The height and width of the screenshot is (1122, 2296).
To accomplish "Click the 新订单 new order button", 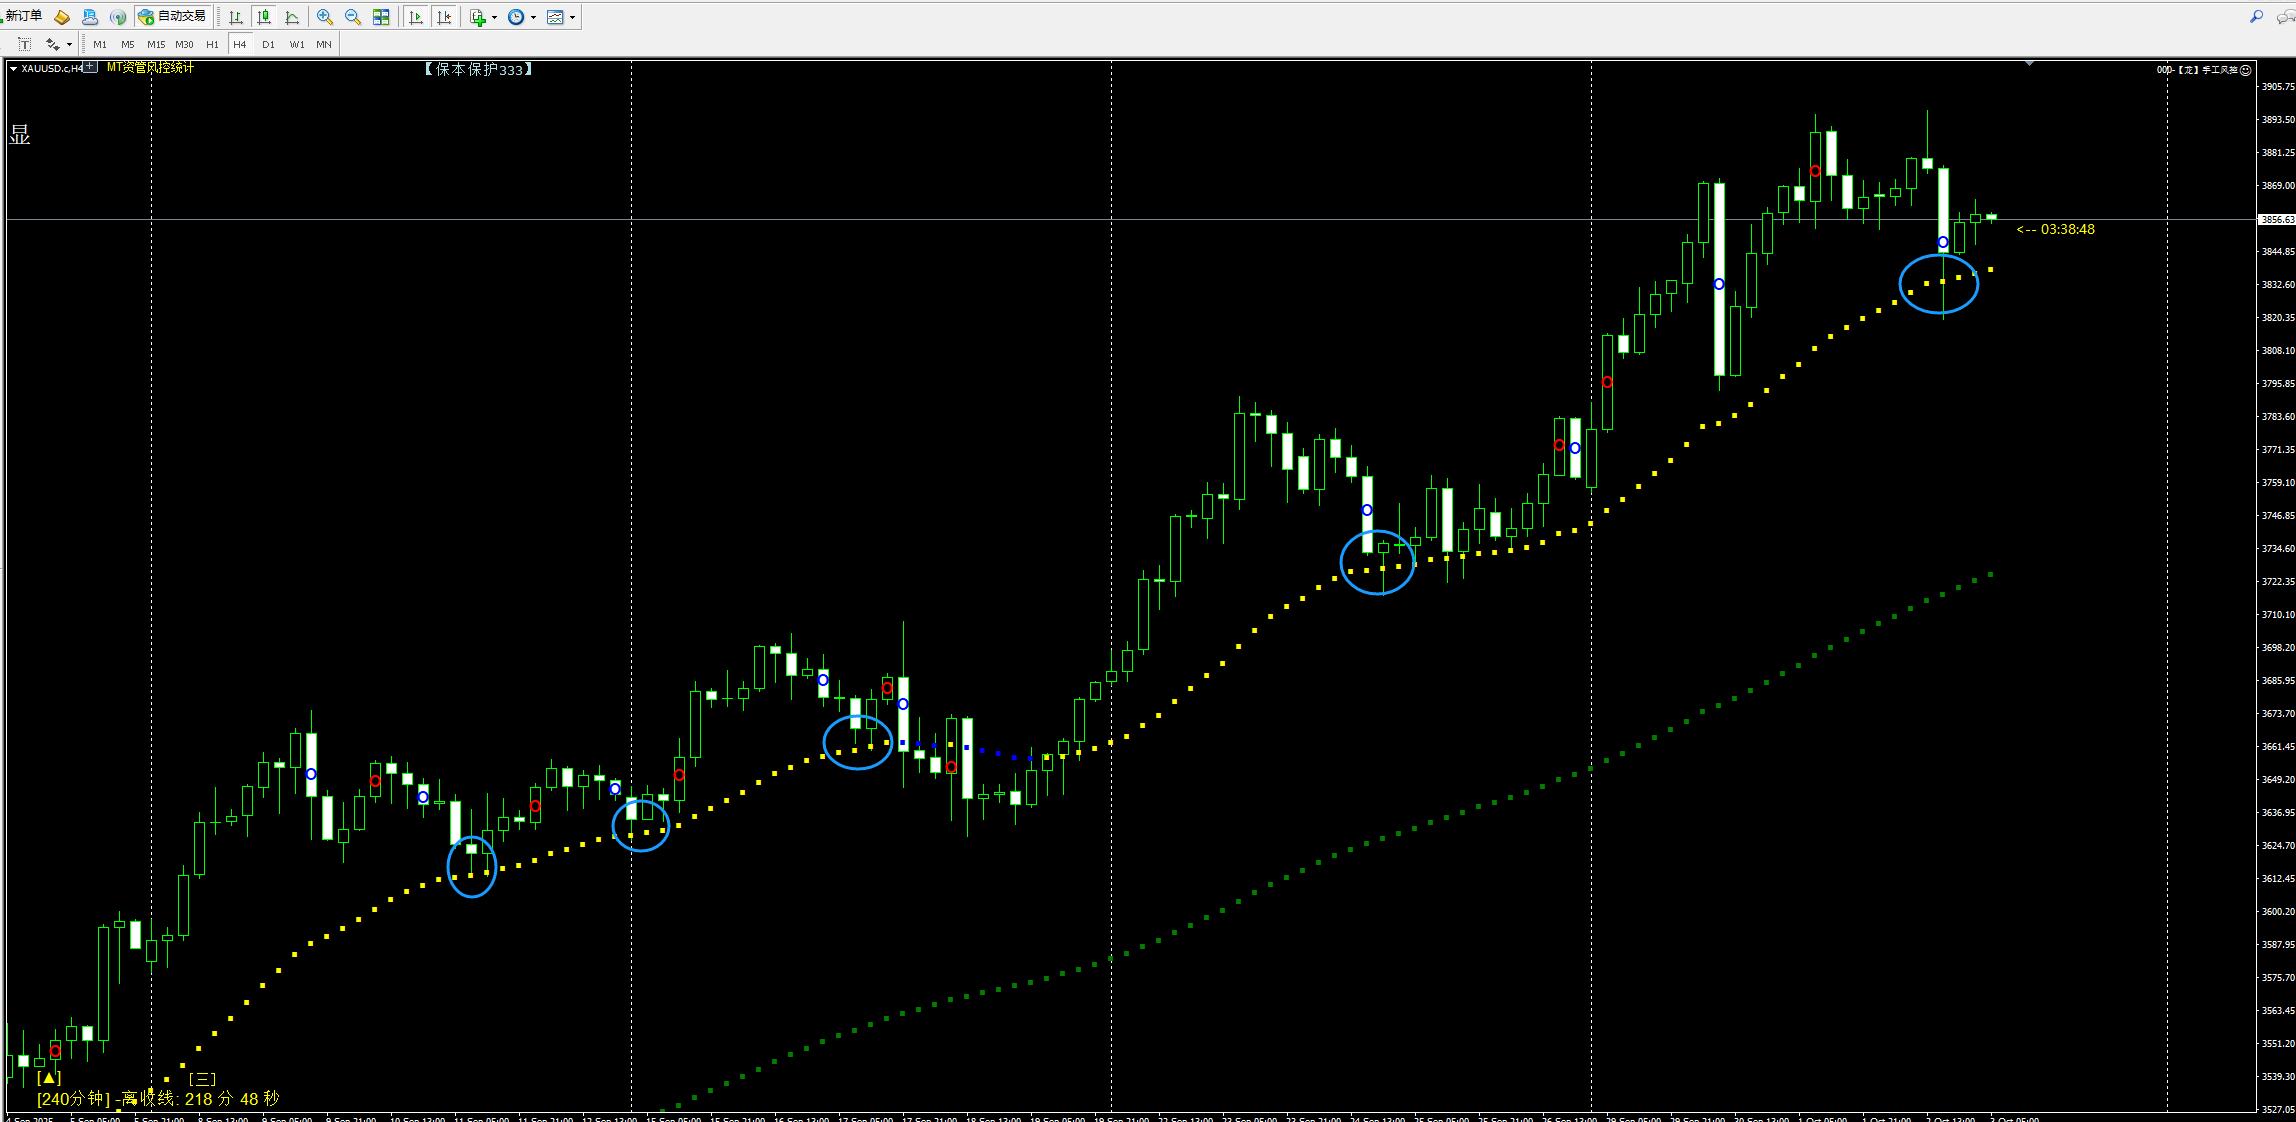I will 24,16.
